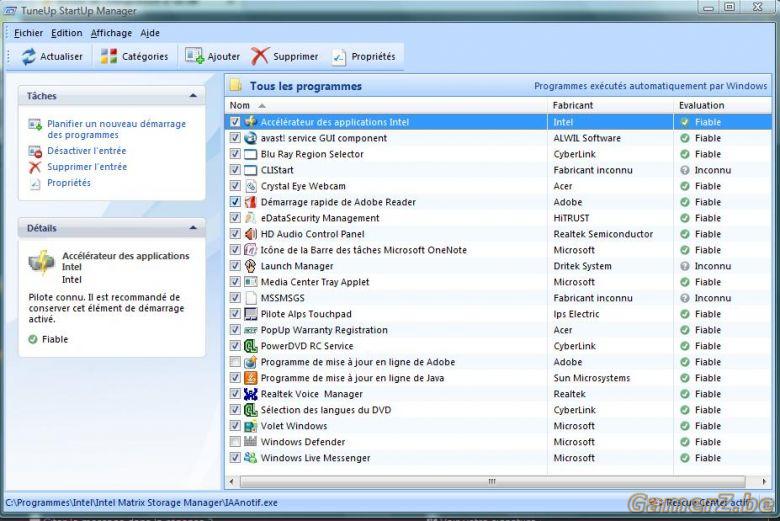Click HiTRUST manufacturer cell

(x=571, y=218)
